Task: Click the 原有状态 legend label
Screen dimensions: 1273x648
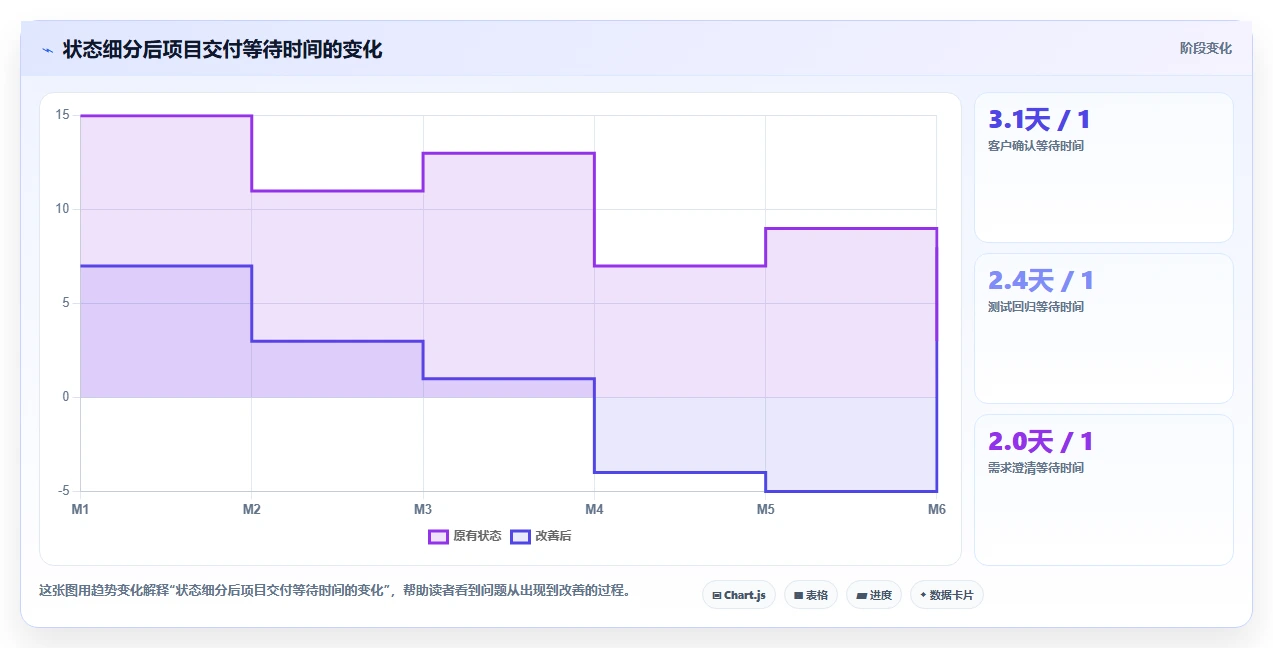Action: tap(477, 536)
